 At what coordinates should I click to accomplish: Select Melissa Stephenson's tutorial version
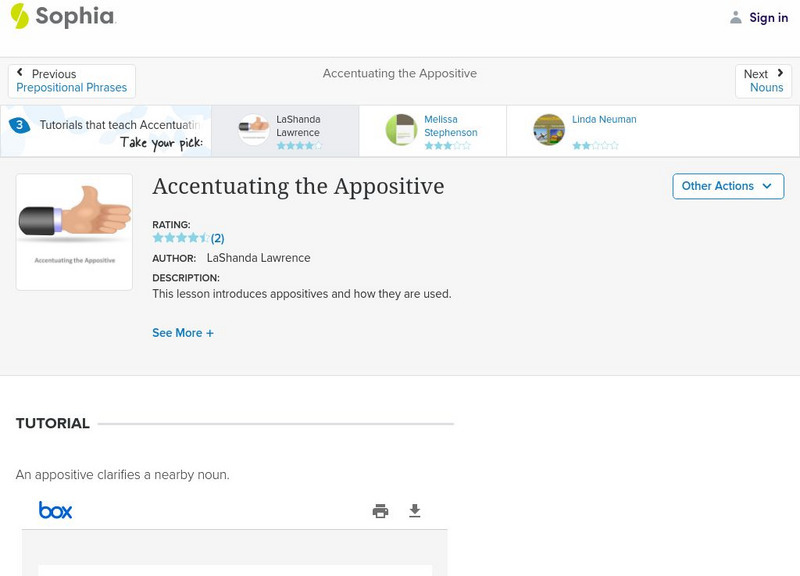[x=432, y=130]
